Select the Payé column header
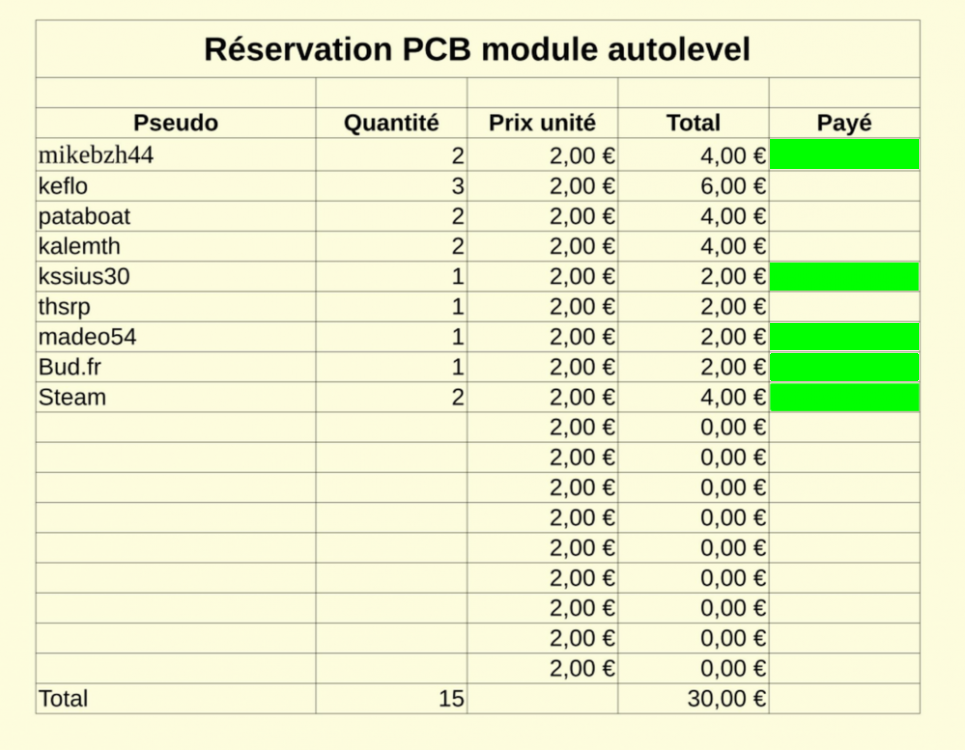 coord(844,123)
